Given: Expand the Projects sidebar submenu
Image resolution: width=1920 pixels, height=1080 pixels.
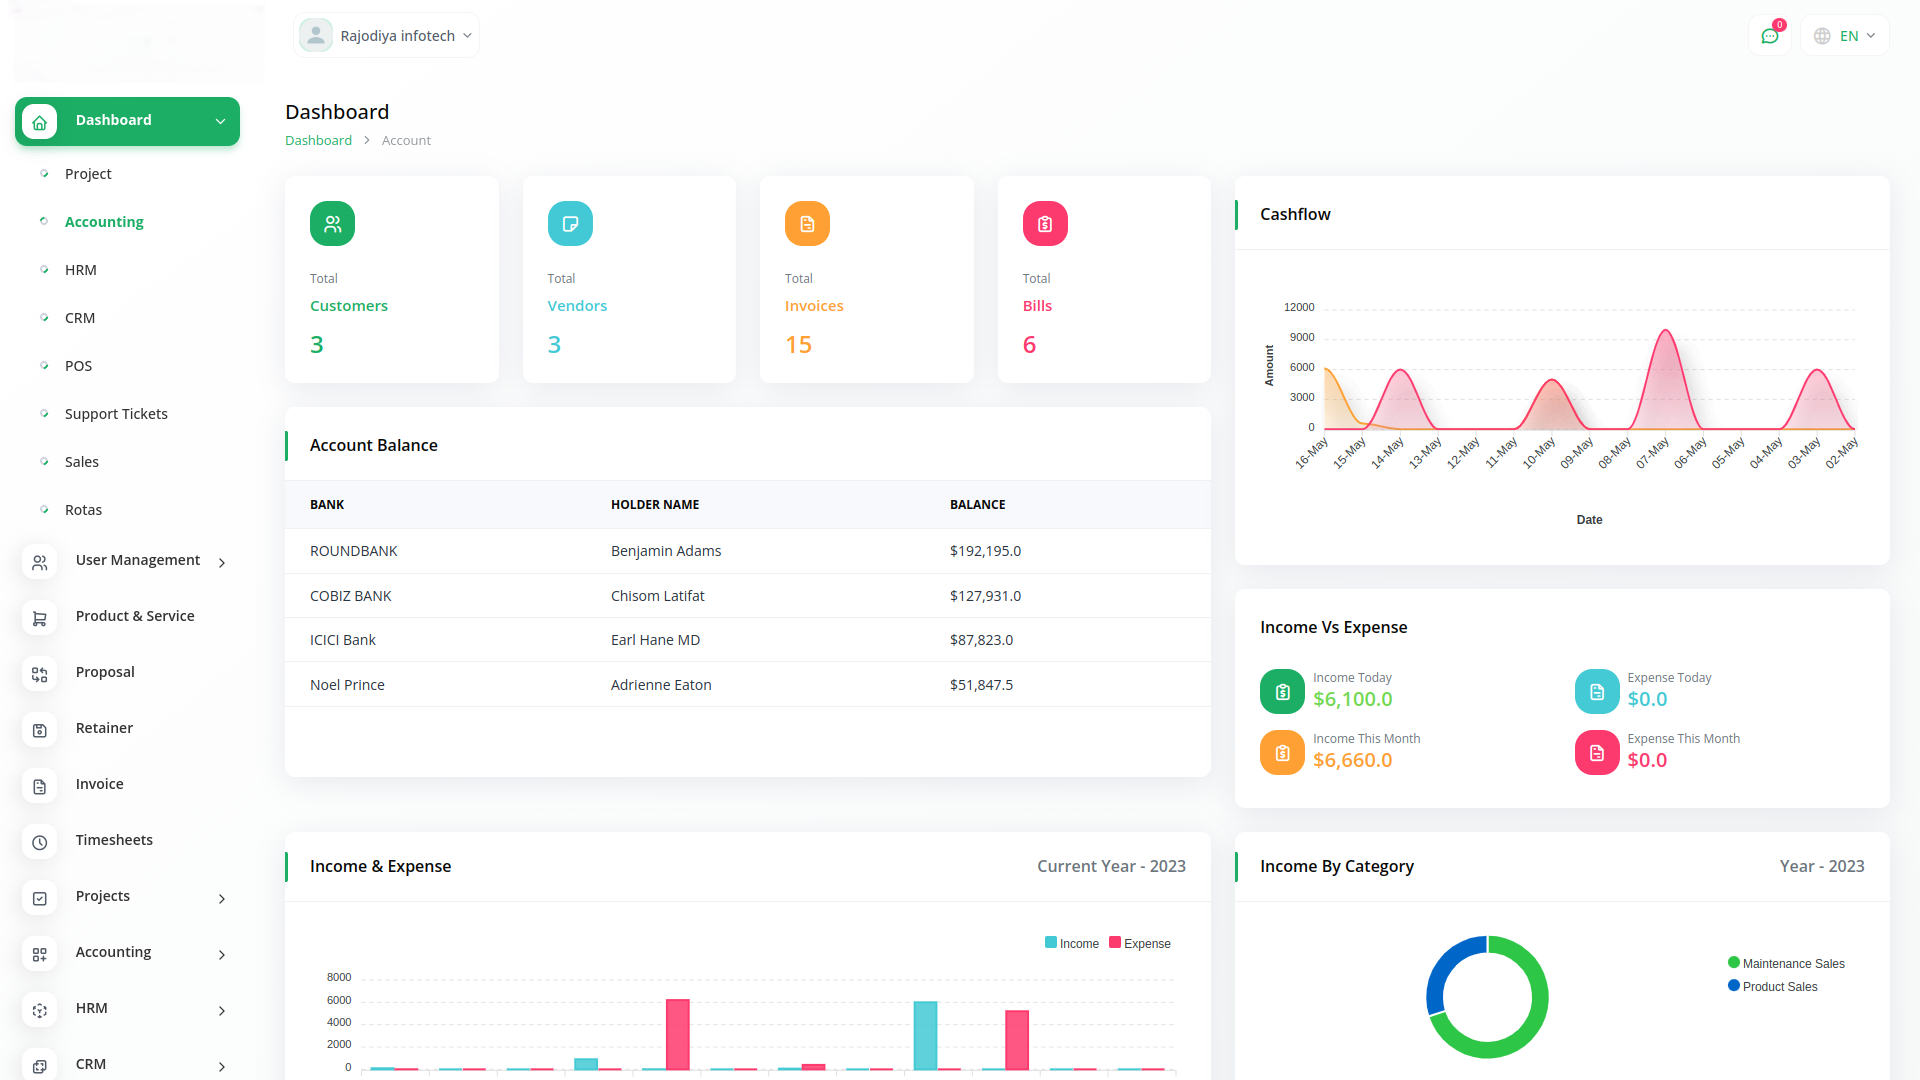Looking at the screenshot, I should (x=221, y=898).
